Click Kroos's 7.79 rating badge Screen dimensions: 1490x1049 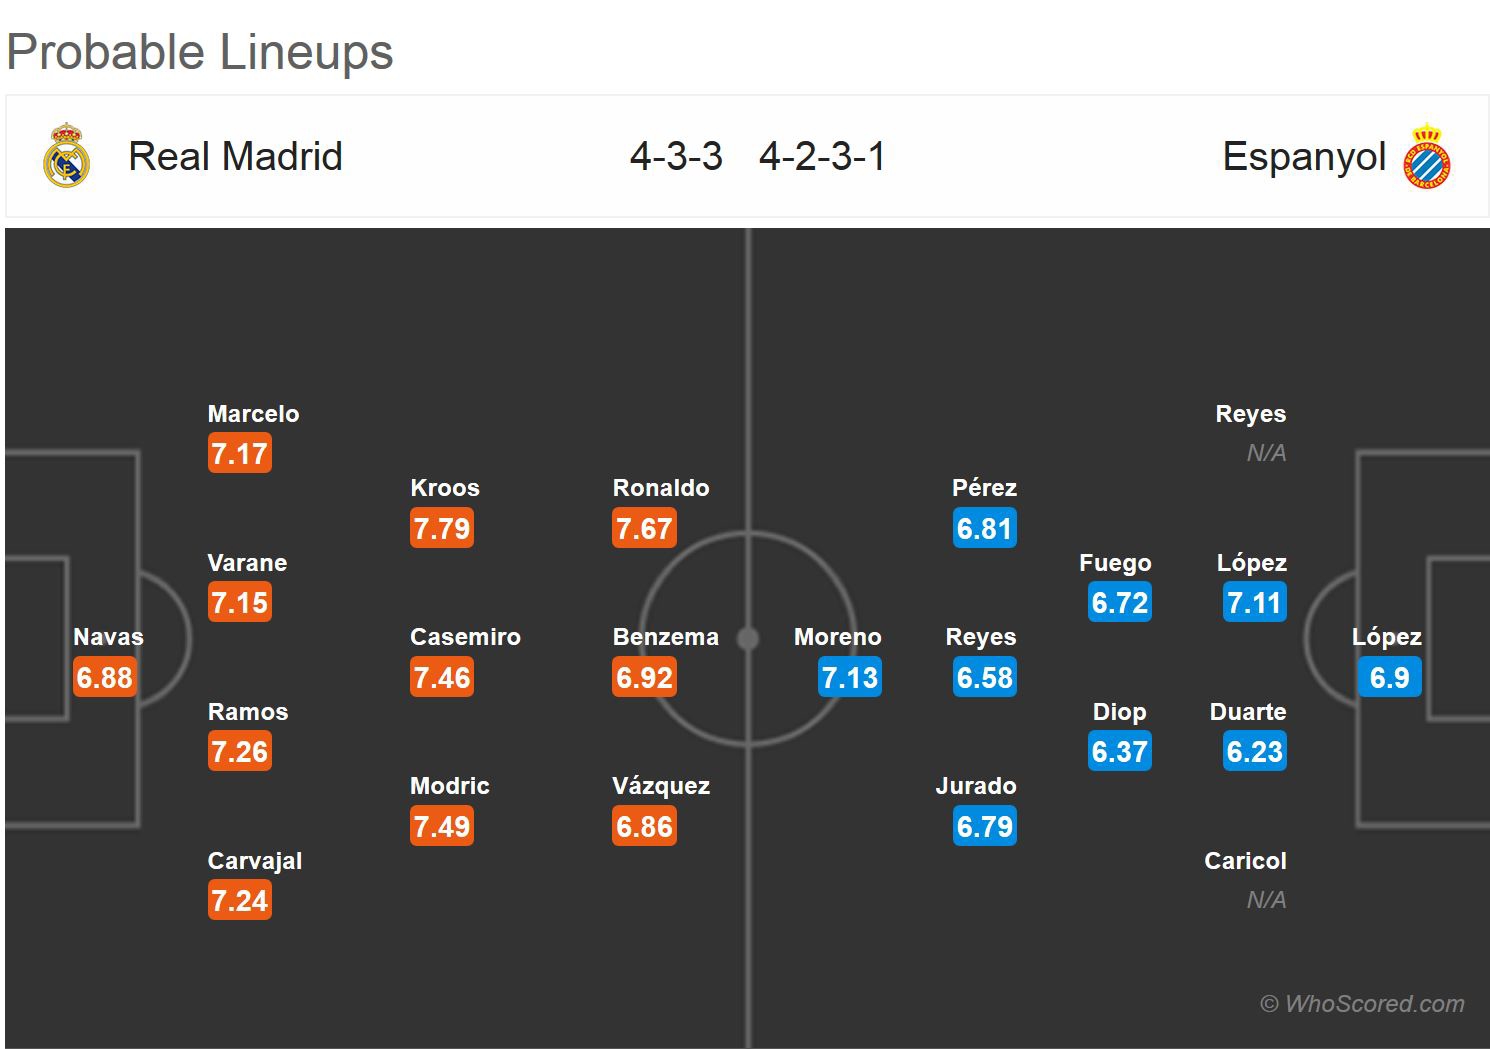point(442,528)
